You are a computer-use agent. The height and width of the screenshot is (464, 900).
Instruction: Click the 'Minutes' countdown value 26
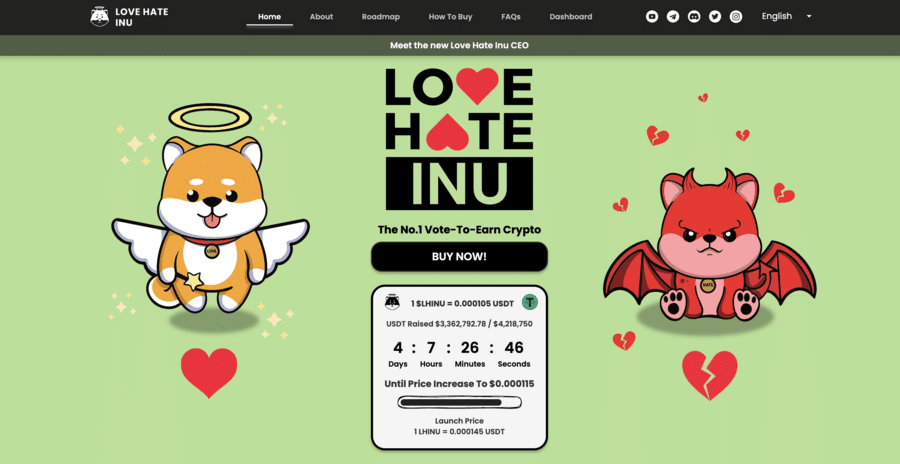coord(470,347)
